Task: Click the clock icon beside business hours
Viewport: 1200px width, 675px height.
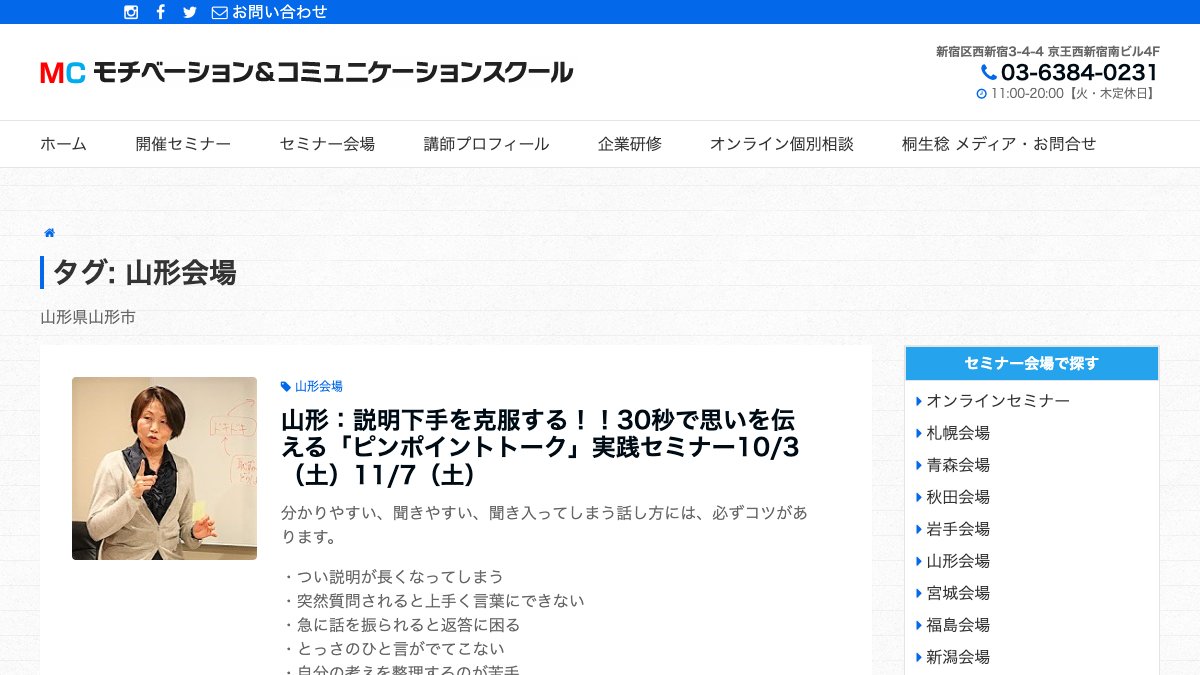Action: [x=981, y=94]
